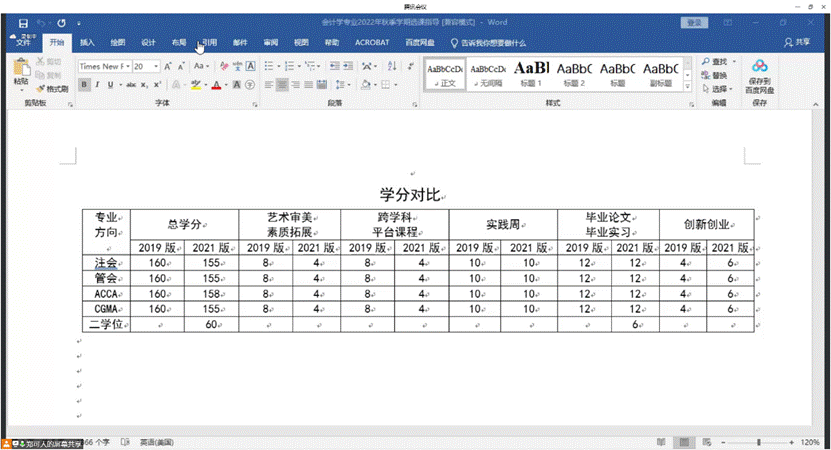Click Save to Baidu Netdisk icon
The image size is (831, 450).
(x=759, y=76)
